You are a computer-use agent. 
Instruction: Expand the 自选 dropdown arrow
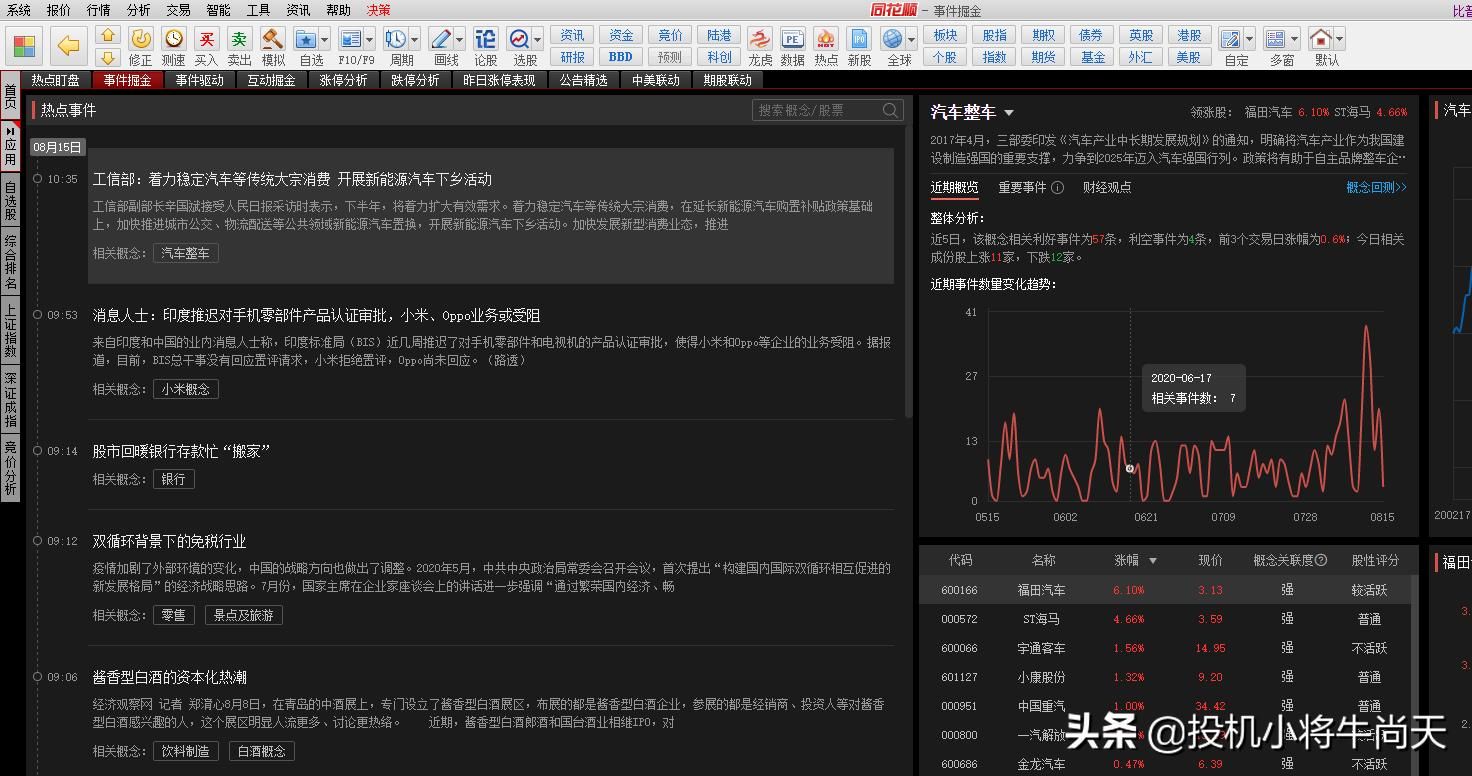coord(325,40)
